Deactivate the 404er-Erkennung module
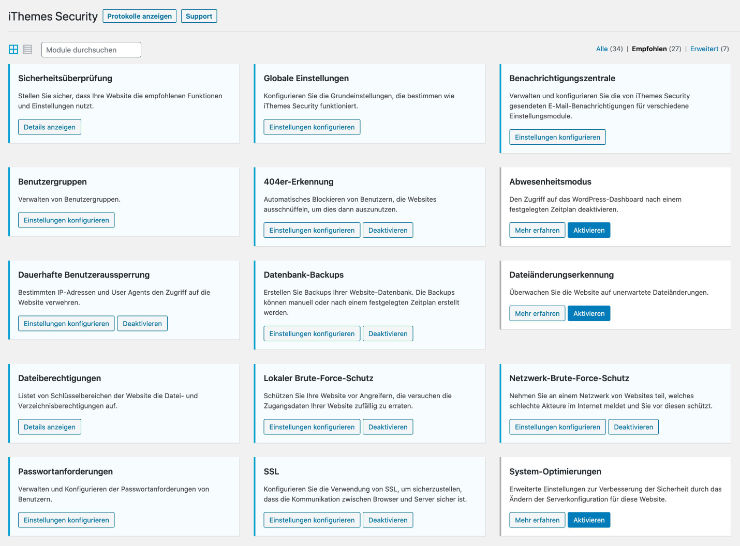The height and width of the screenshot is (546, 740). pyautogui.click(x=388, y=230)
